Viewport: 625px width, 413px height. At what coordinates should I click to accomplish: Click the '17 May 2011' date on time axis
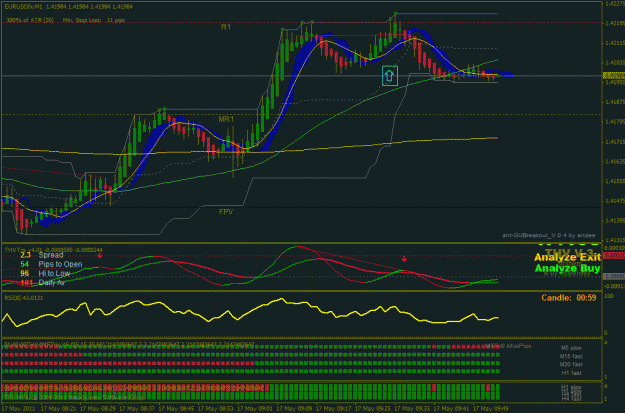point(19,409)
